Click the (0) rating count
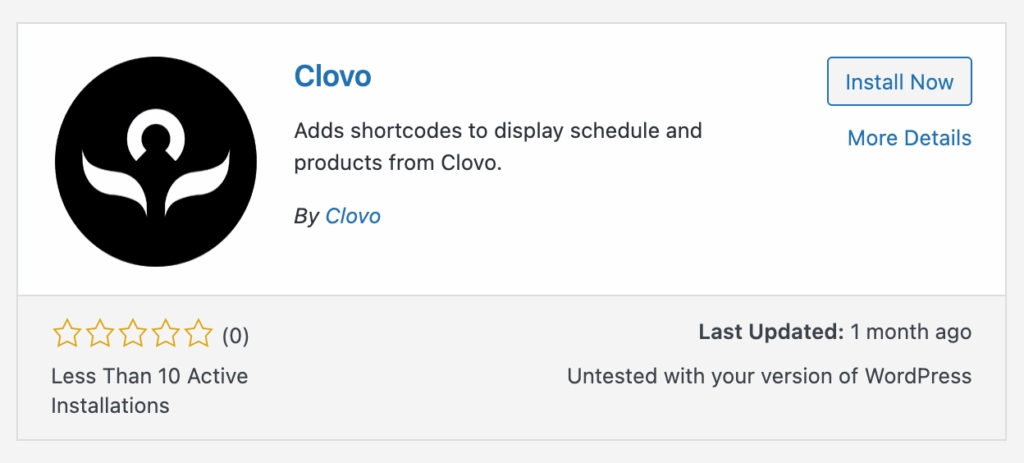Screen dimensions: 1024x463 [x=235, y=336]
